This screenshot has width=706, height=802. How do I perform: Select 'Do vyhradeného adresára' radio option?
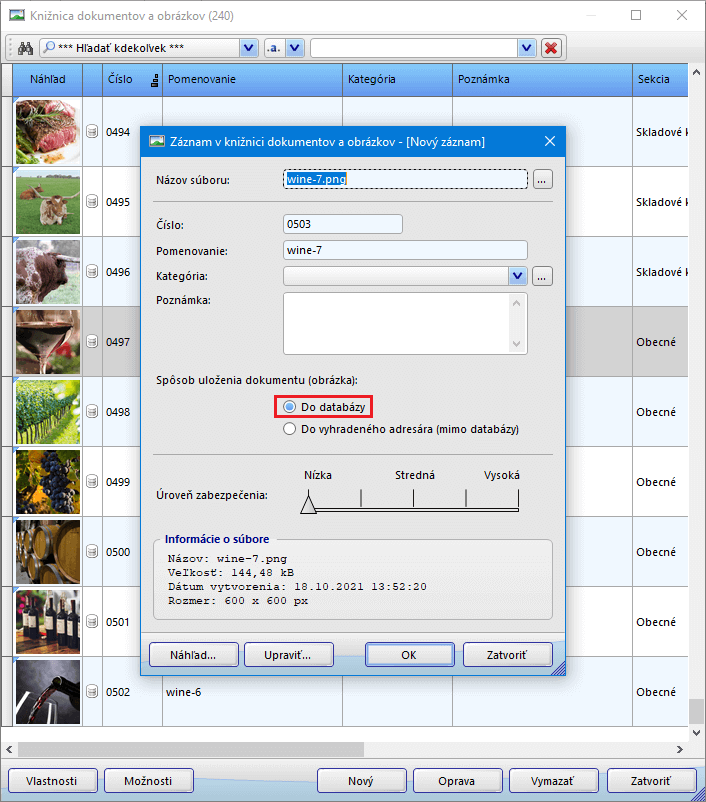coord(290,429)
